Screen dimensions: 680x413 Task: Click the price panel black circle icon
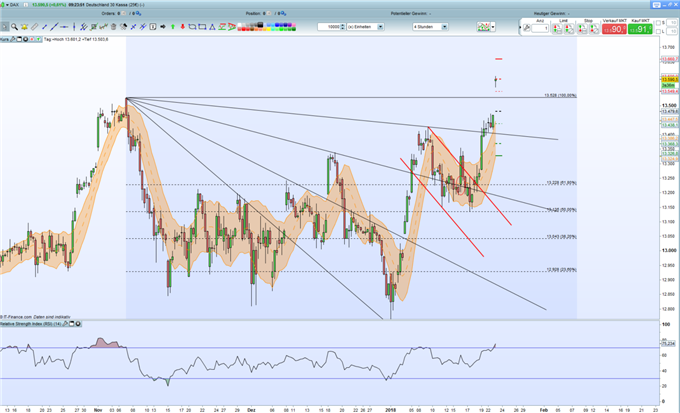tap(25, 39)
